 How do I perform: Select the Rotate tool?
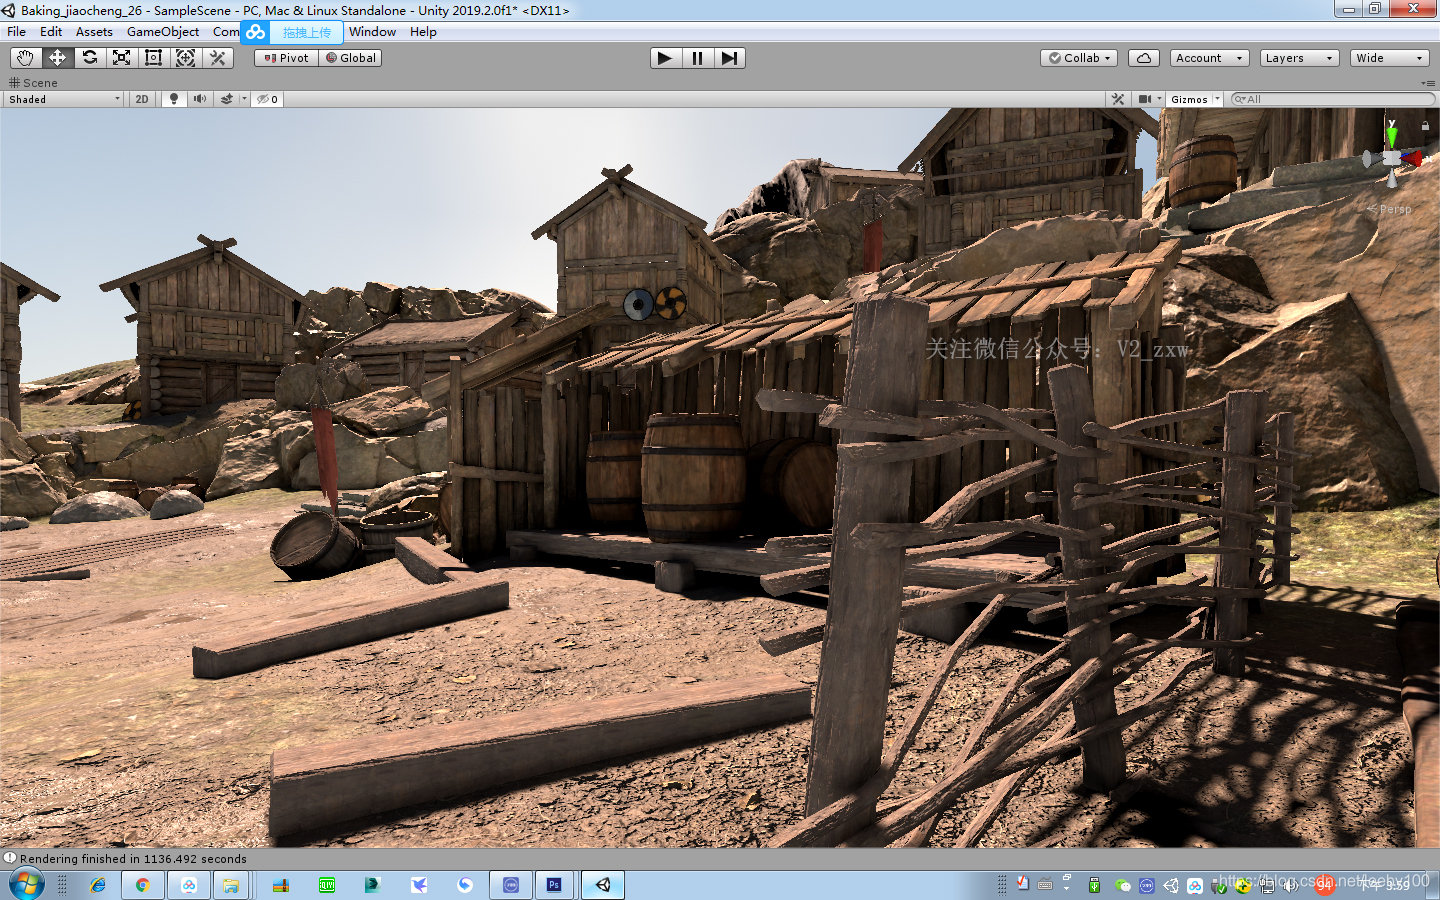(x=89, y=58)
